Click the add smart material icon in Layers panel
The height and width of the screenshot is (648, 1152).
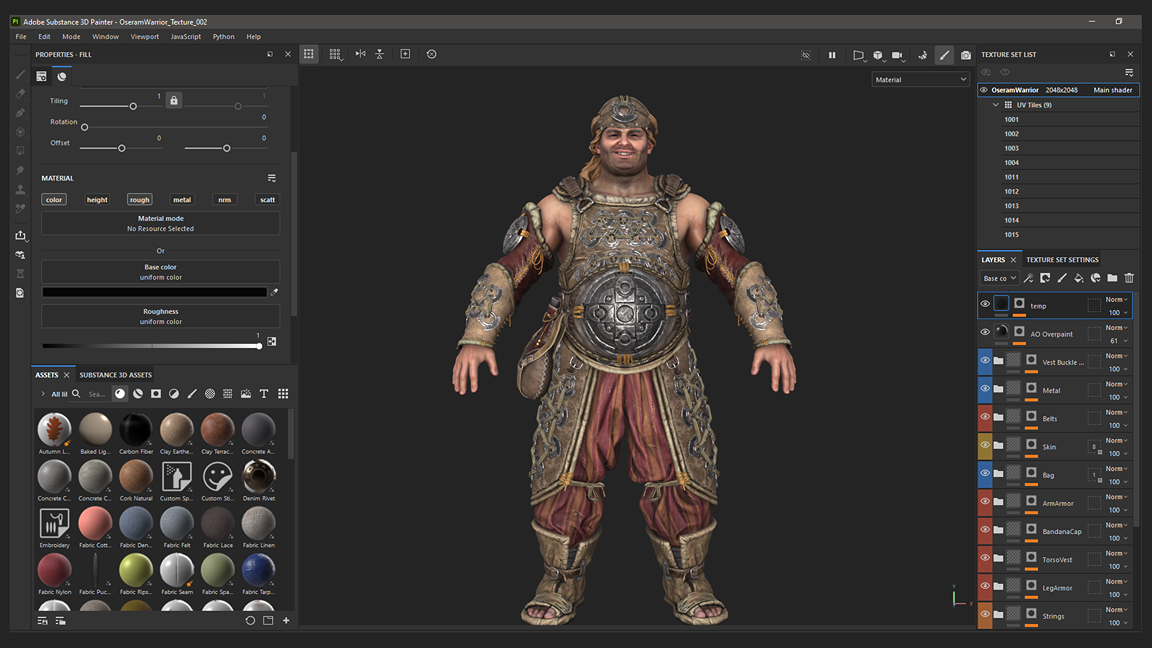point(1095,277)
